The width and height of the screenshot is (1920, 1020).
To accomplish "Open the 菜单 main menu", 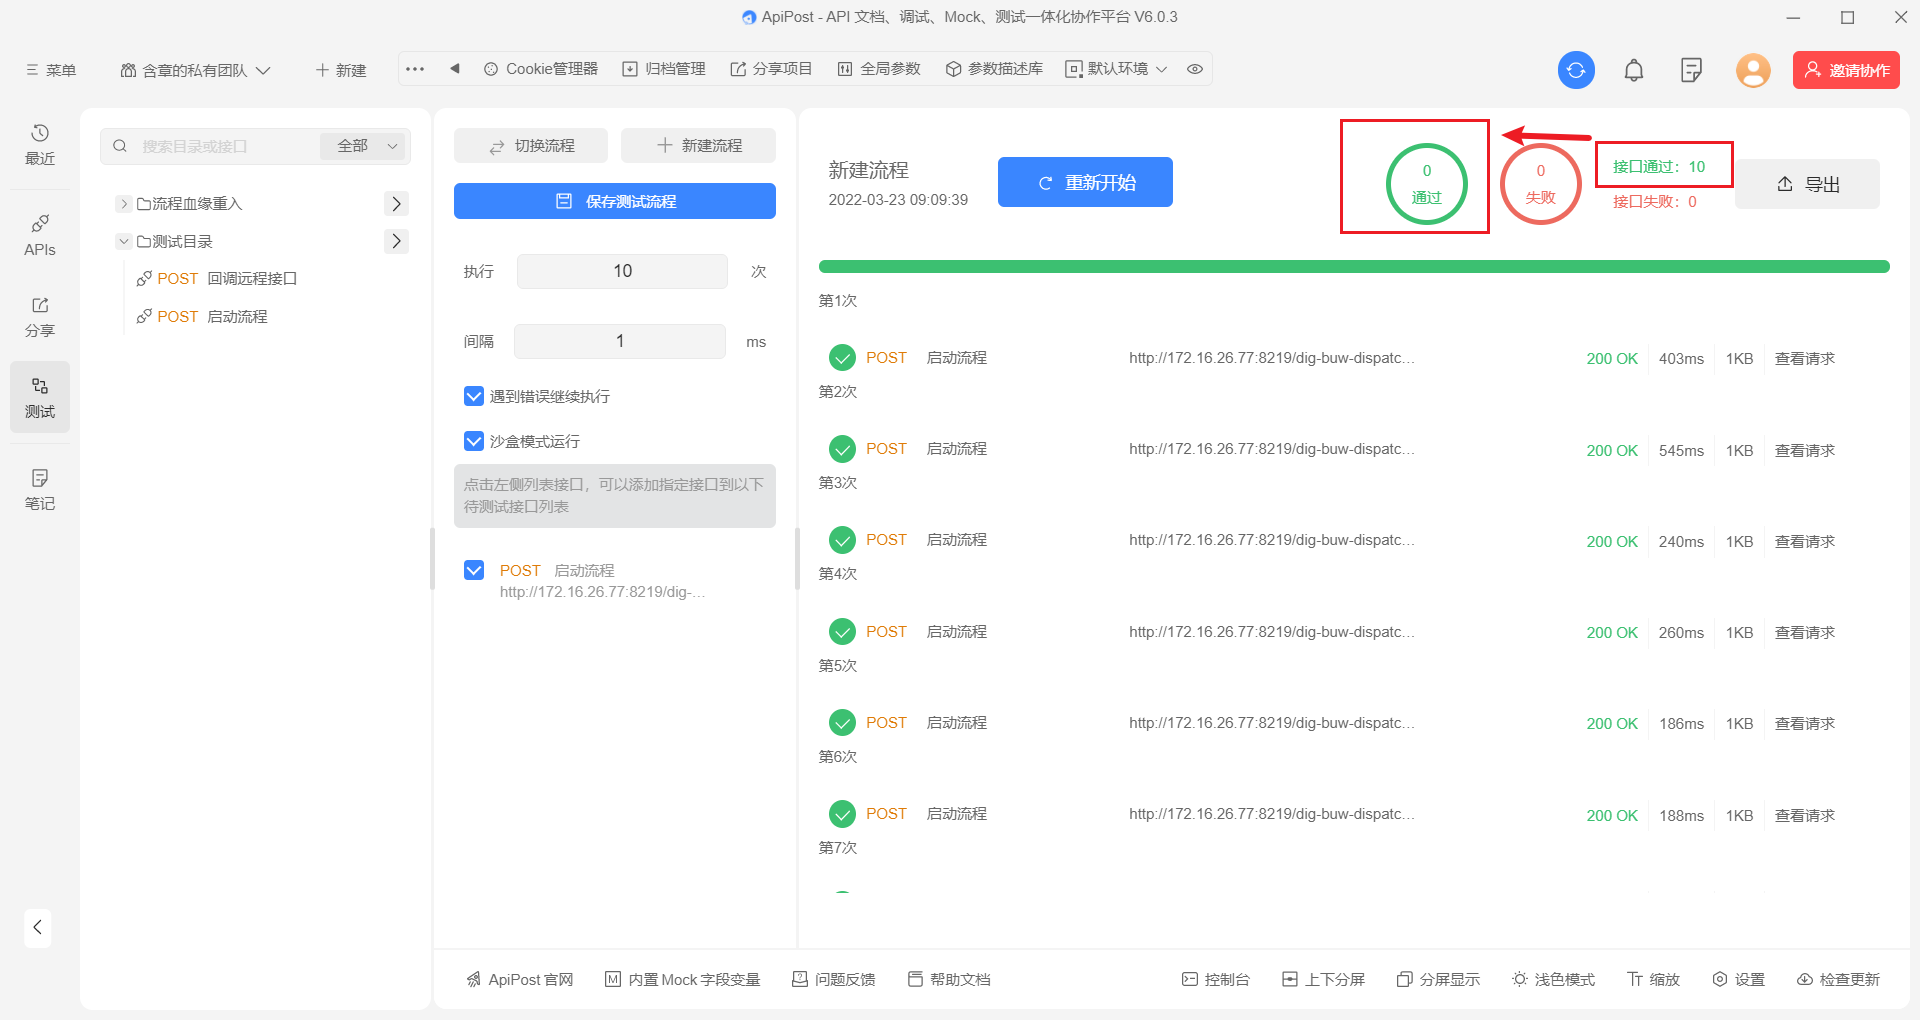I will [51, 70].
